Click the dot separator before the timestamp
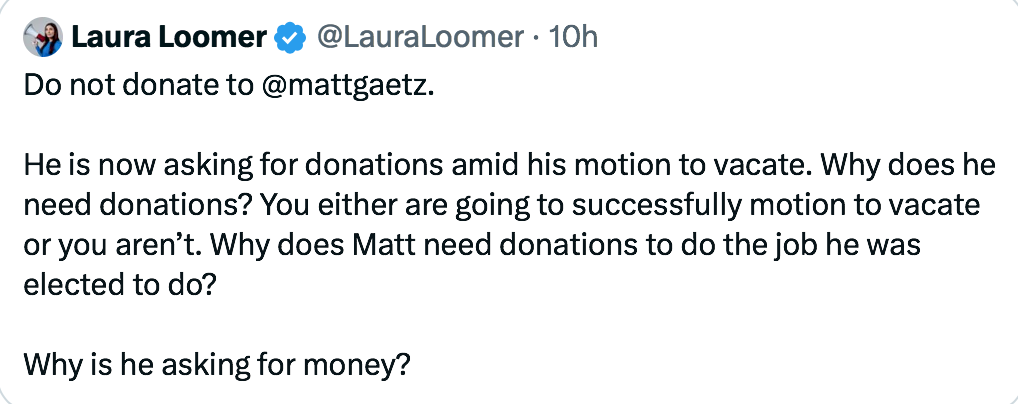 [x=538, y=38]
